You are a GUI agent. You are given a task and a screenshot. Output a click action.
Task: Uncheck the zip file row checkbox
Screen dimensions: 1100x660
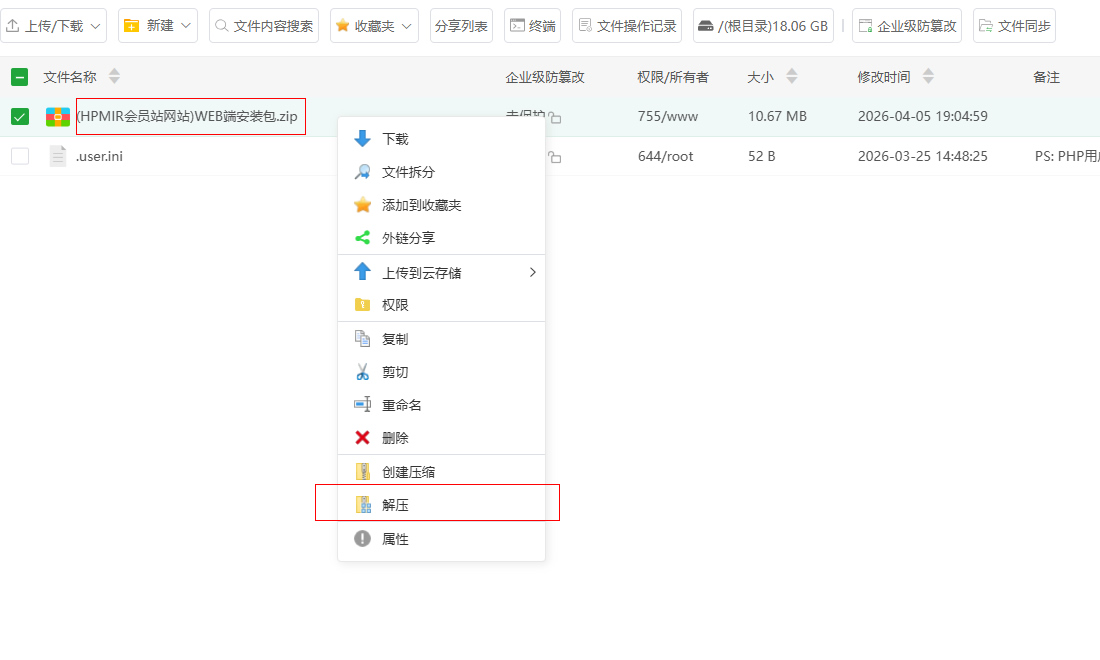pos(20,117)
